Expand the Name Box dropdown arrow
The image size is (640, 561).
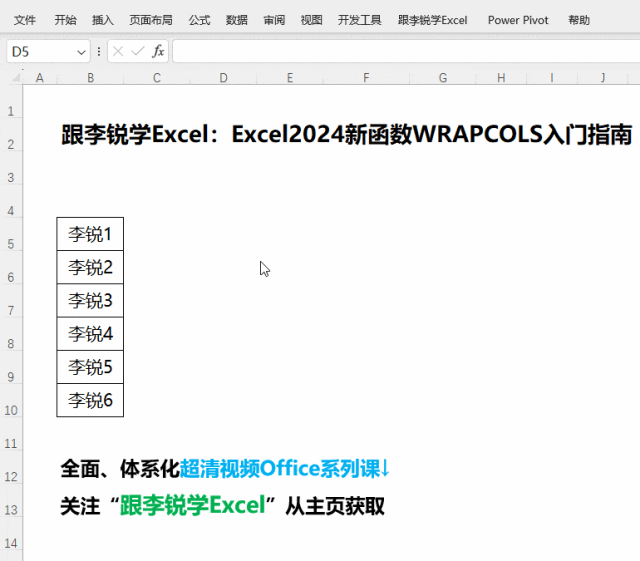[x=81, y=52]
